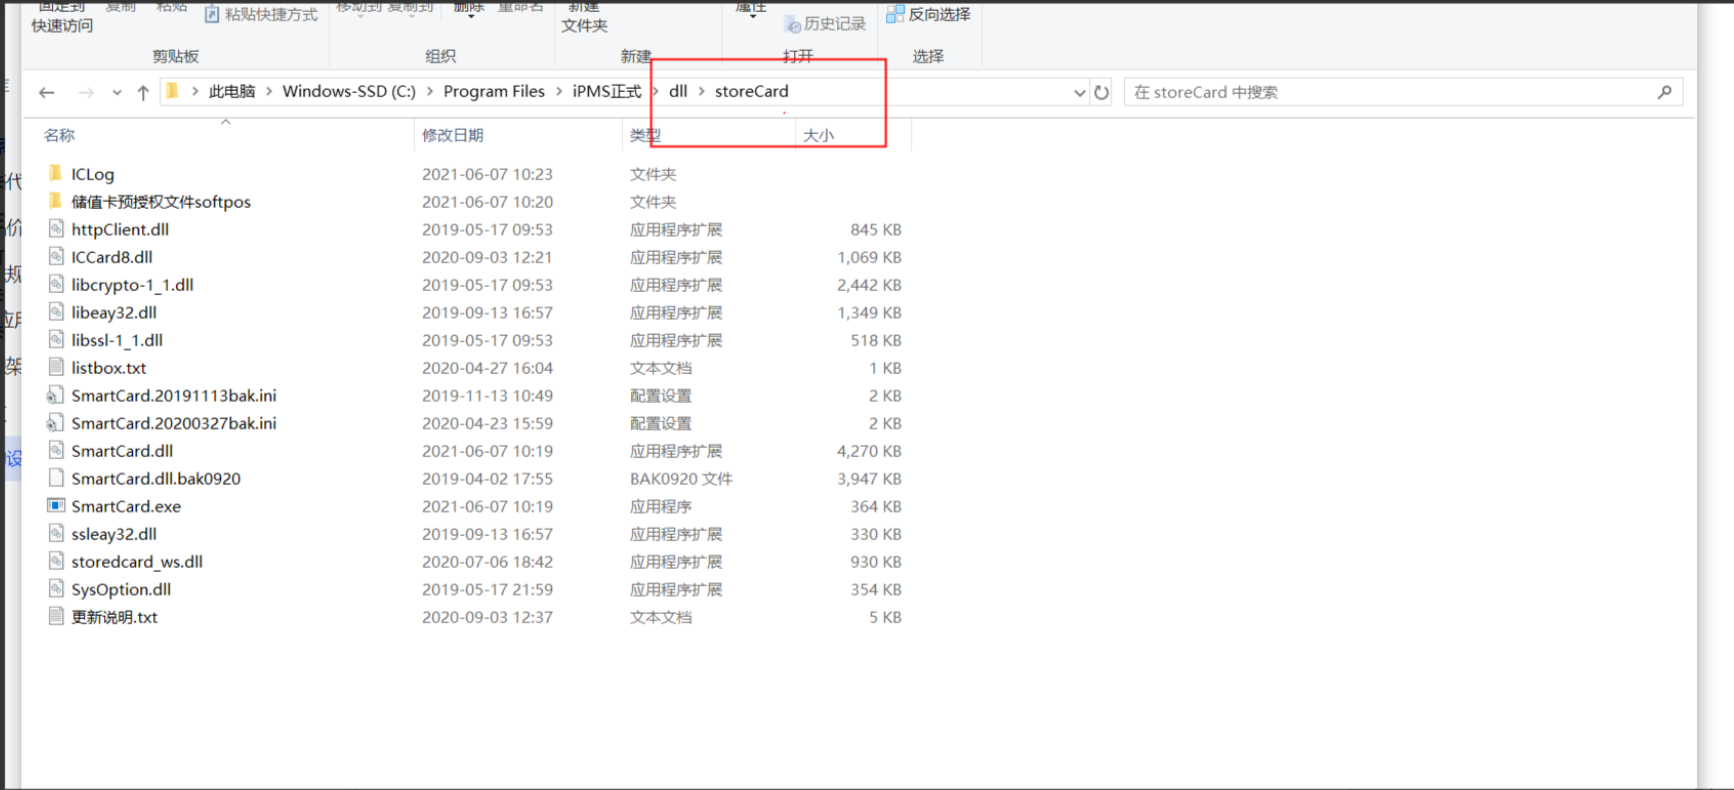Image resolution: width=1734 pixels, height=790 pixels.
Task: Sort by 修改日期 column header
Action: pyautogui.click(x=452, y=135)
